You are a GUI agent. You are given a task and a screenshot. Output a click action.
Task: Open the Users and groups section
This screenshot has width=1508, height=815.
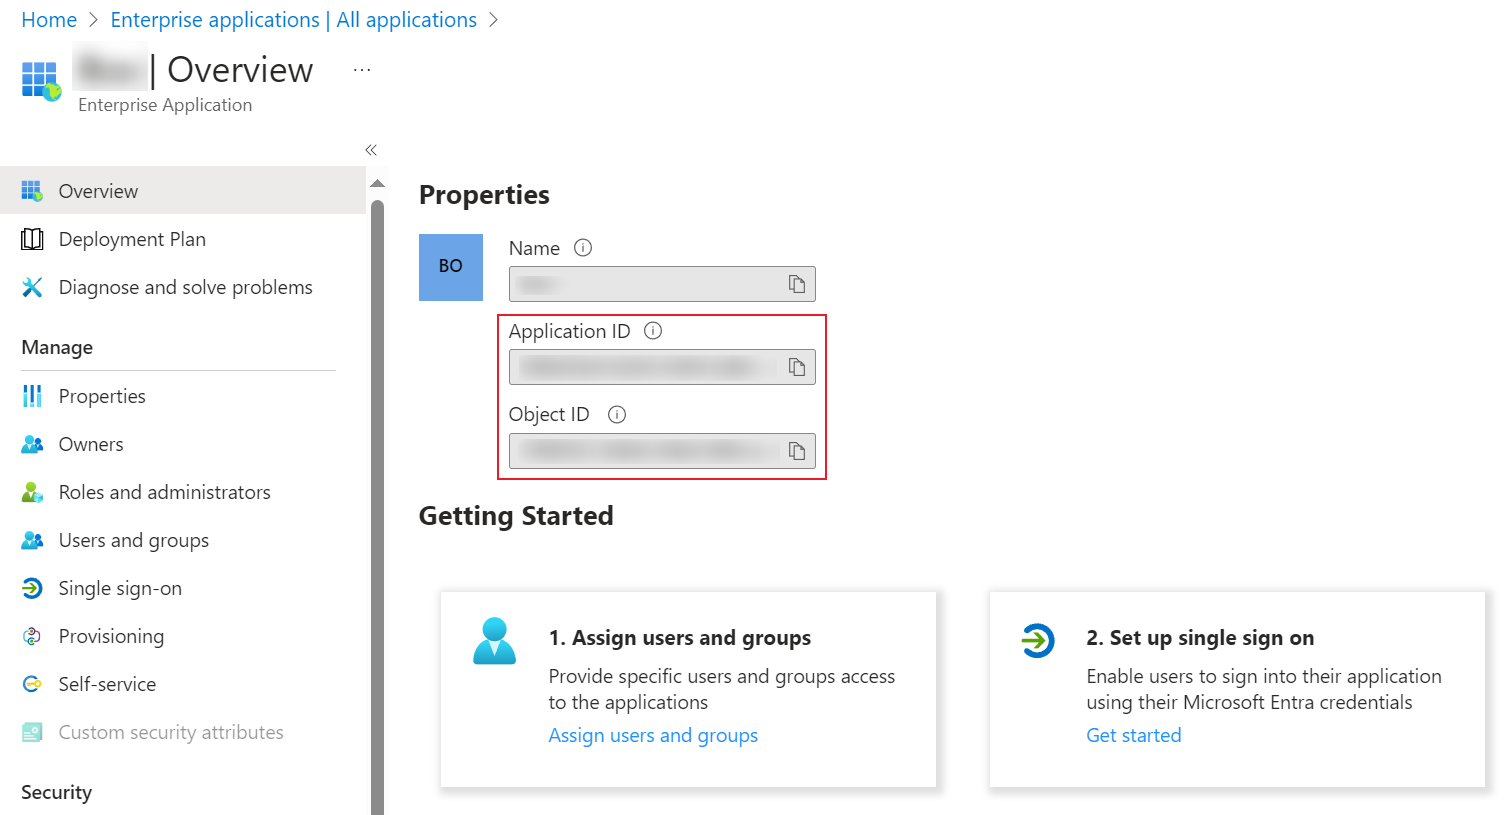(131, 540)
